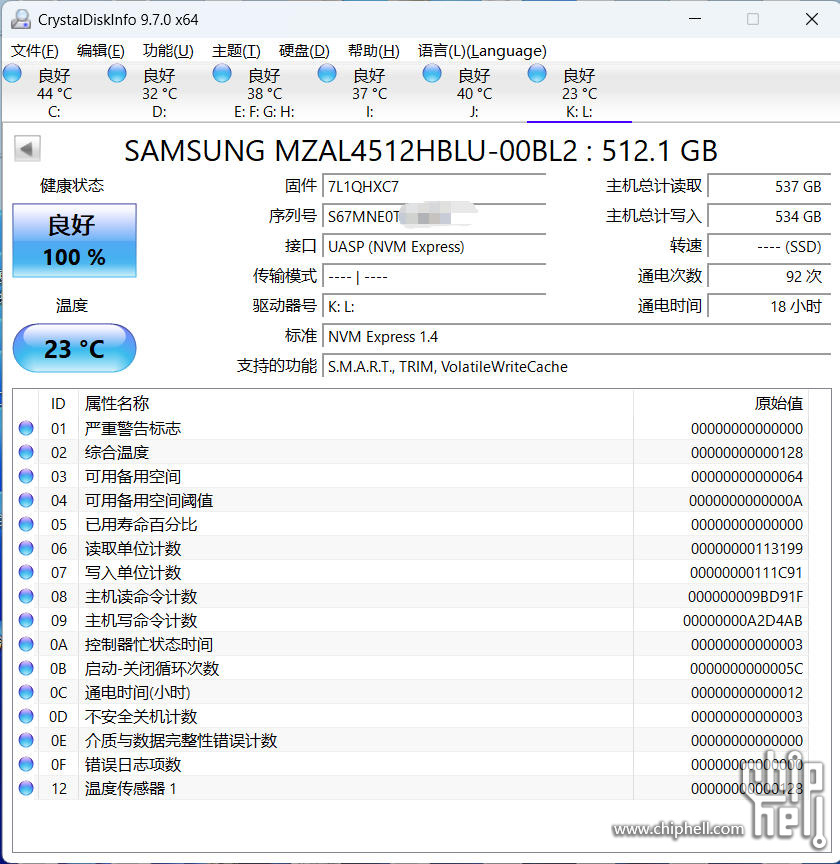
Task: Select the I: drive status orb
Action: click(x=327, y=73)
